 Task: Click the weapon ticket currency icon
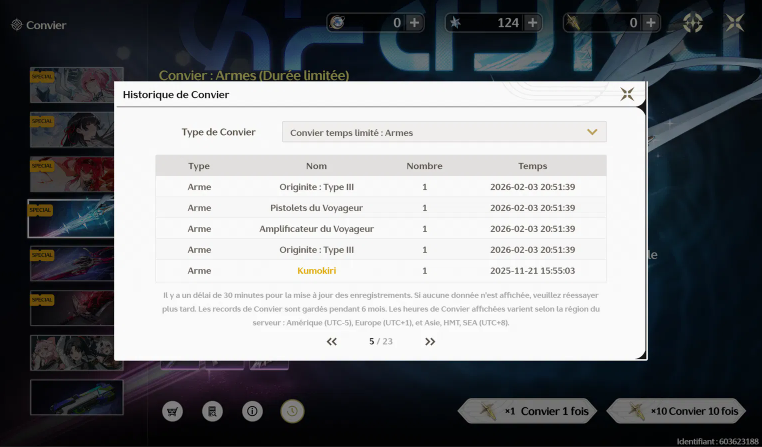[573, 22]
